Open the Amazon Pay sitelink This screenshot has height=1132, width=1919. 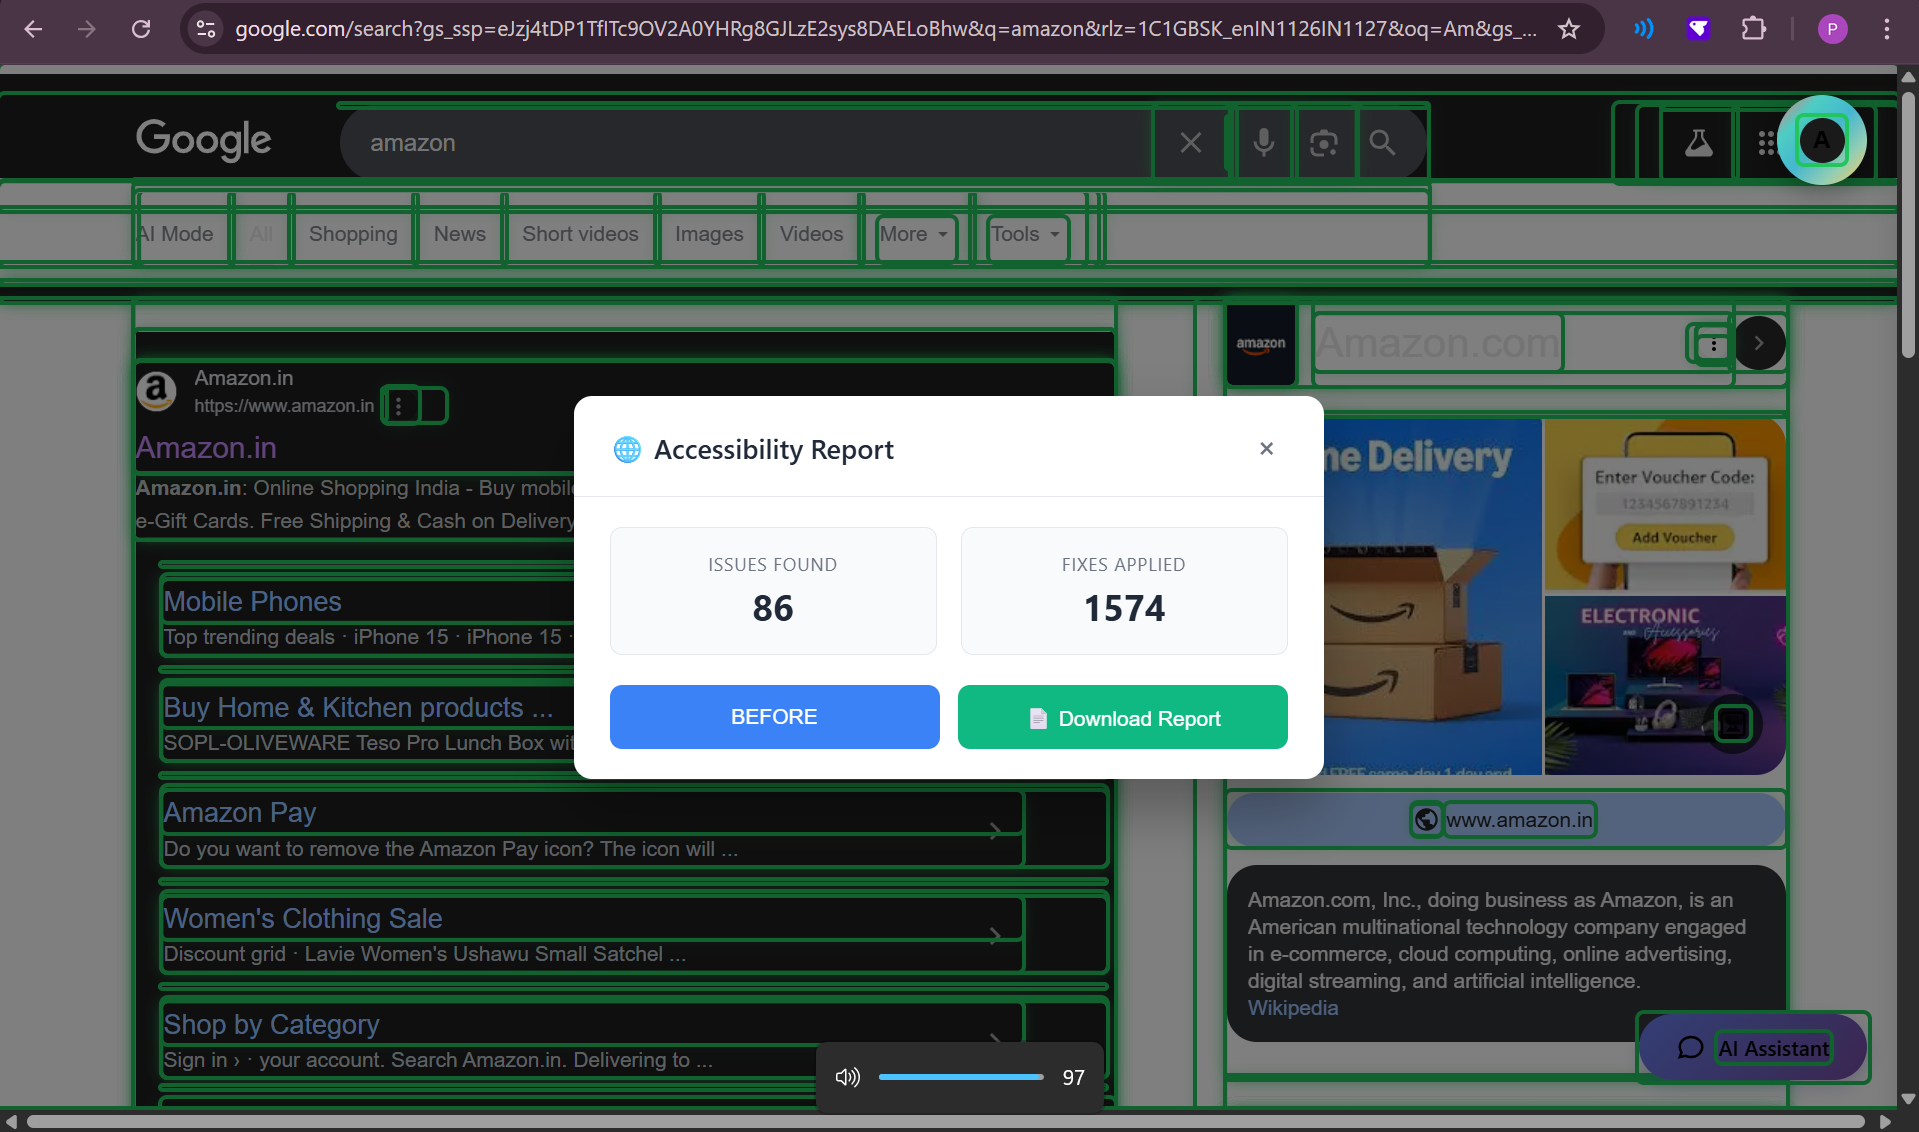[x=240, y=813]
